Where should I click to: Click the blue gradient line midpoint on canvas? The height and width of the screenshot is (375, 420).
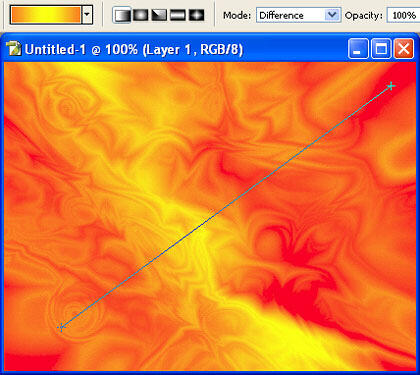click(x=226, y=207)
